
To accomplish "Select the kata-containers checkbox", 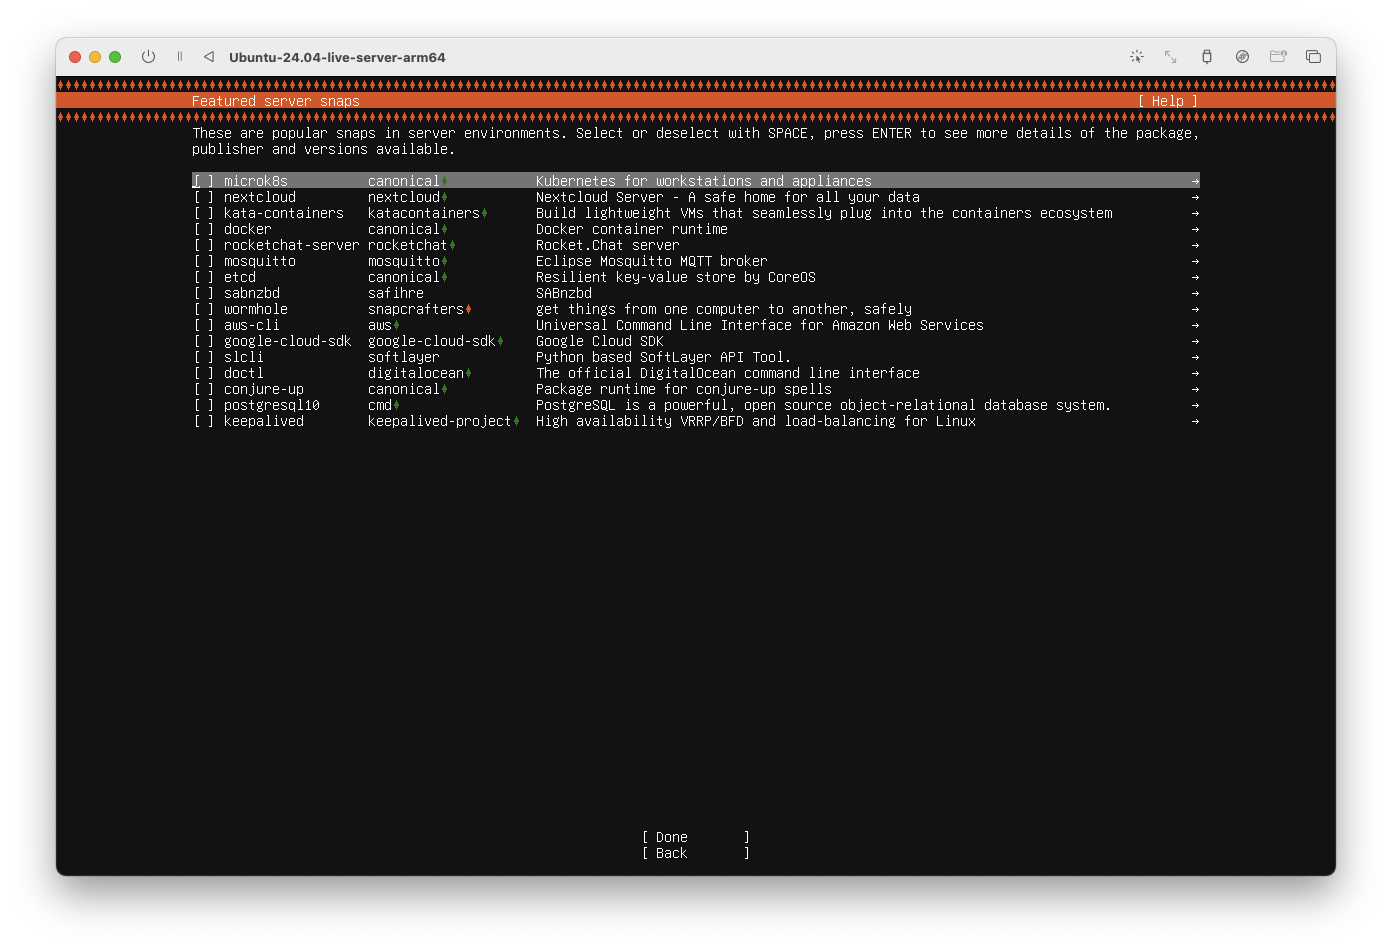I will 204,213.
